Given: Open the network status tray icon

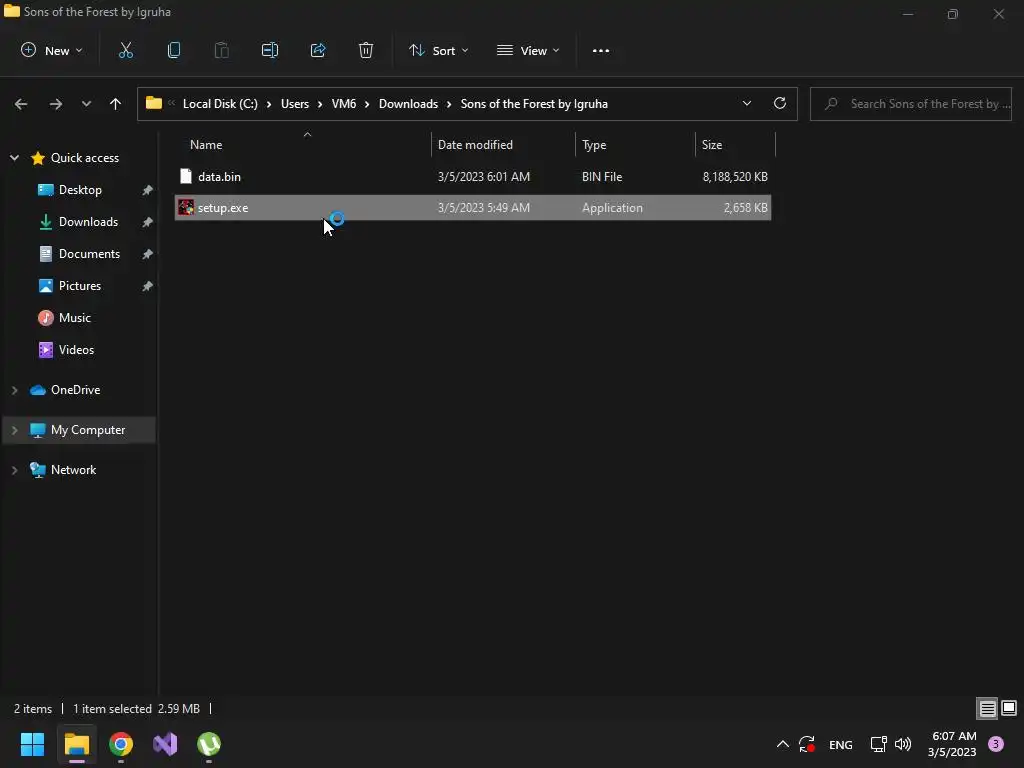Looking at the screenshot, I should 878,744.
